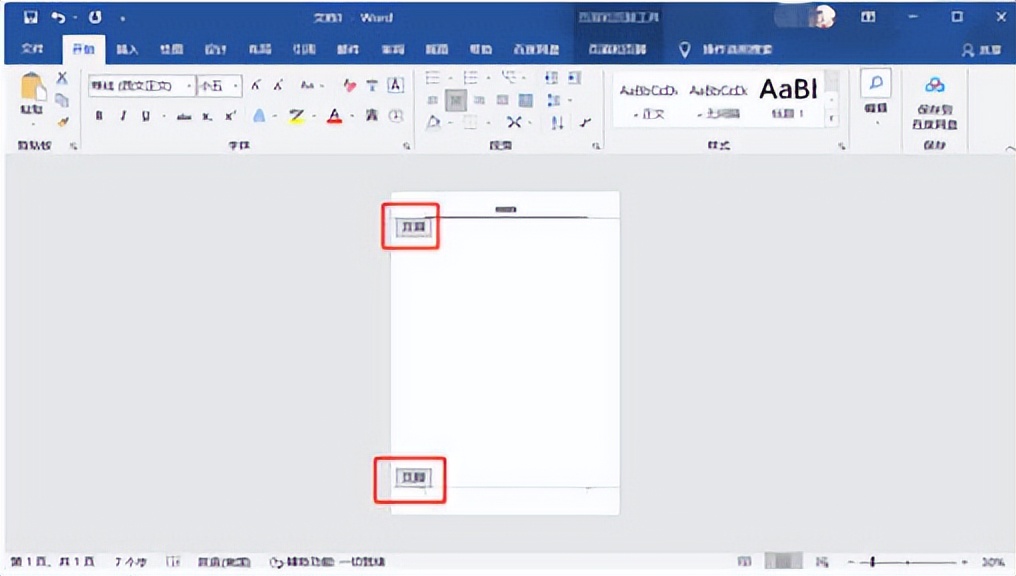Screen dimensions: 1016x576
Task: Align paragraph text right
Action: tap(479, 100)
